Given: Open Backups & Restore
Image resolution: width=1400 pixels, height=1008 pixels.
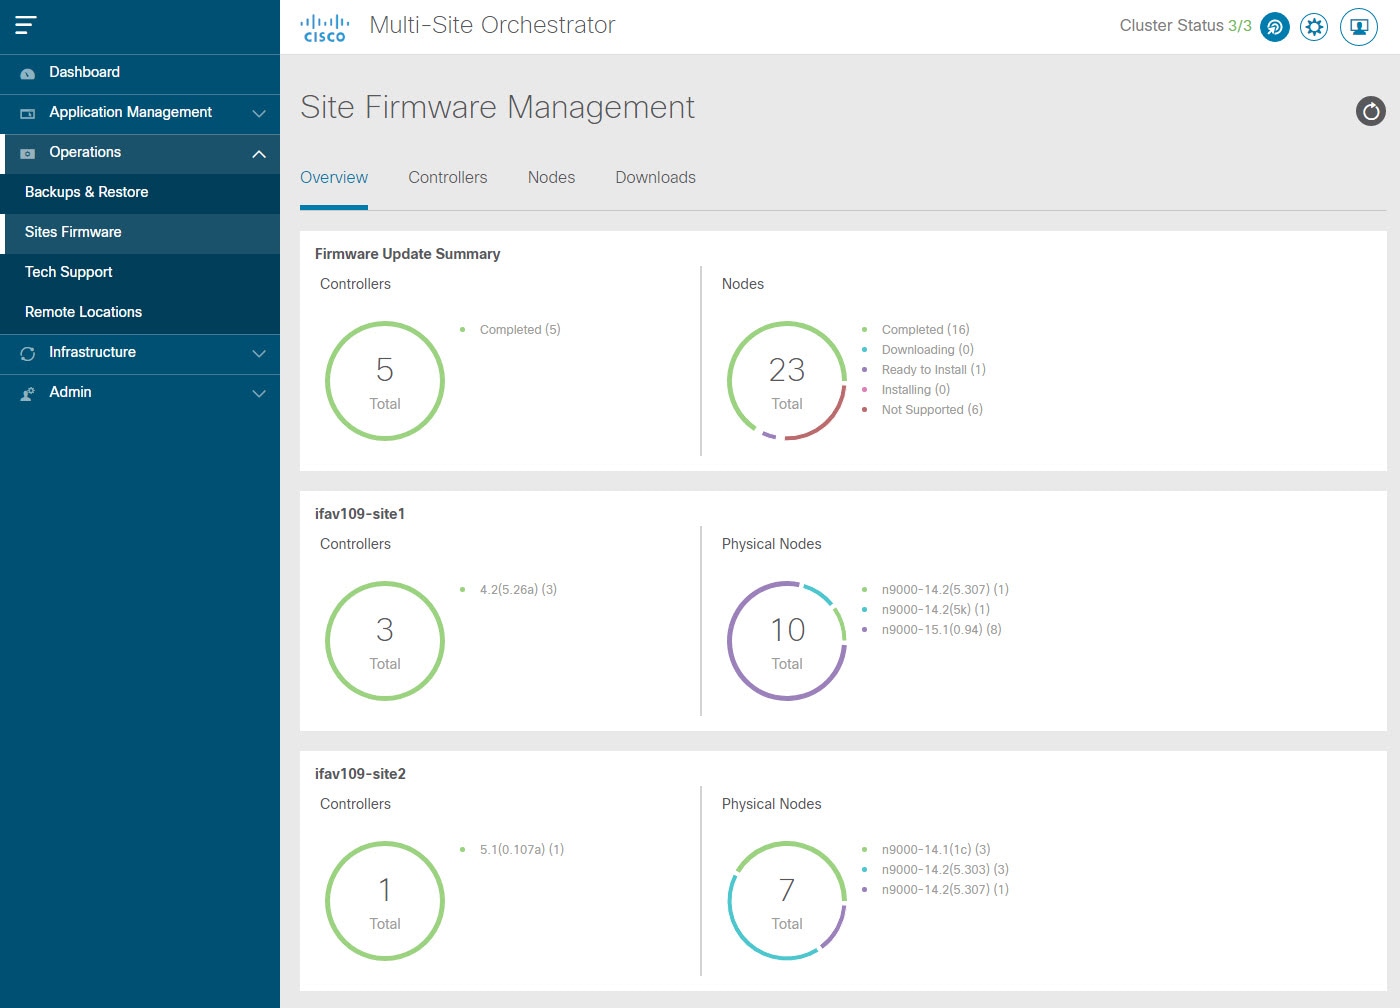Looking at the screenshot, I should point(140,193).
